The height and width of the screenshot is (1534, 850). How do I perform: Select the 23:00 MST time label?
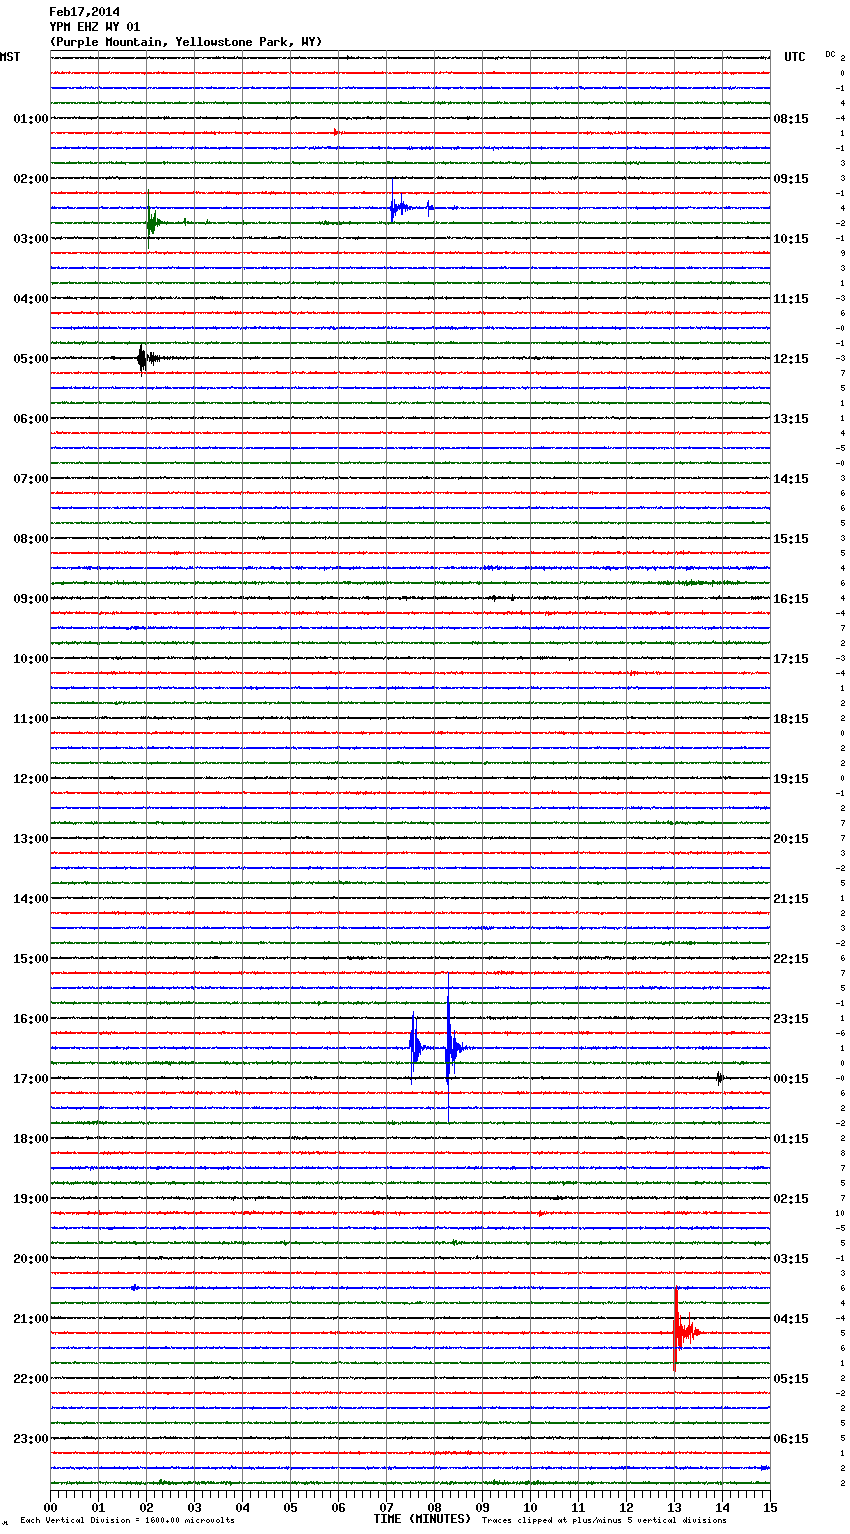point(31,1439)
